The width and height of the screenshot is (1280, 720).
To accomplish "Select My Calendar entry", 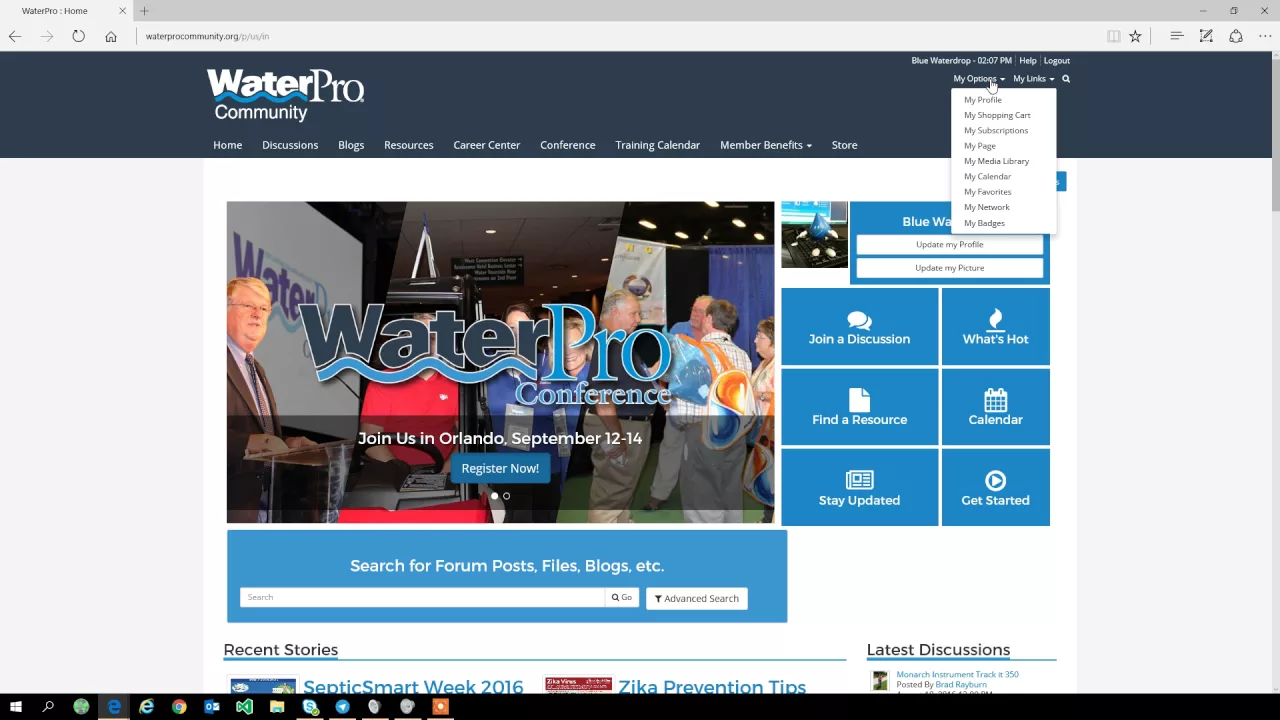I will (987, 176).
